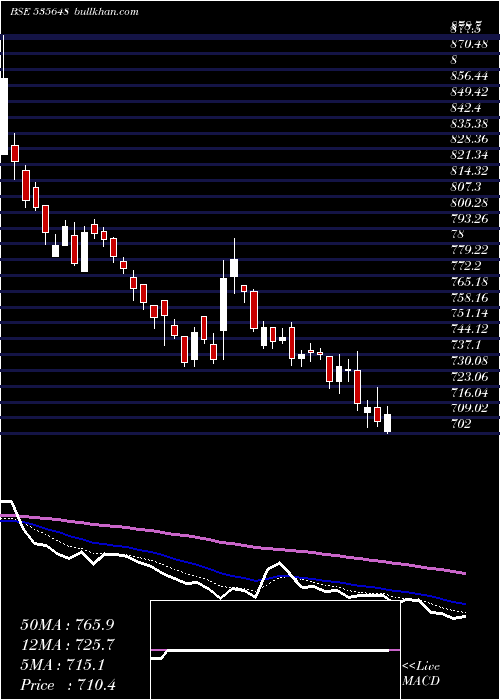500x700 pixels.
Task: Click the 730.08 price level label
Action: pyautogui.click(x=468, y=361)
